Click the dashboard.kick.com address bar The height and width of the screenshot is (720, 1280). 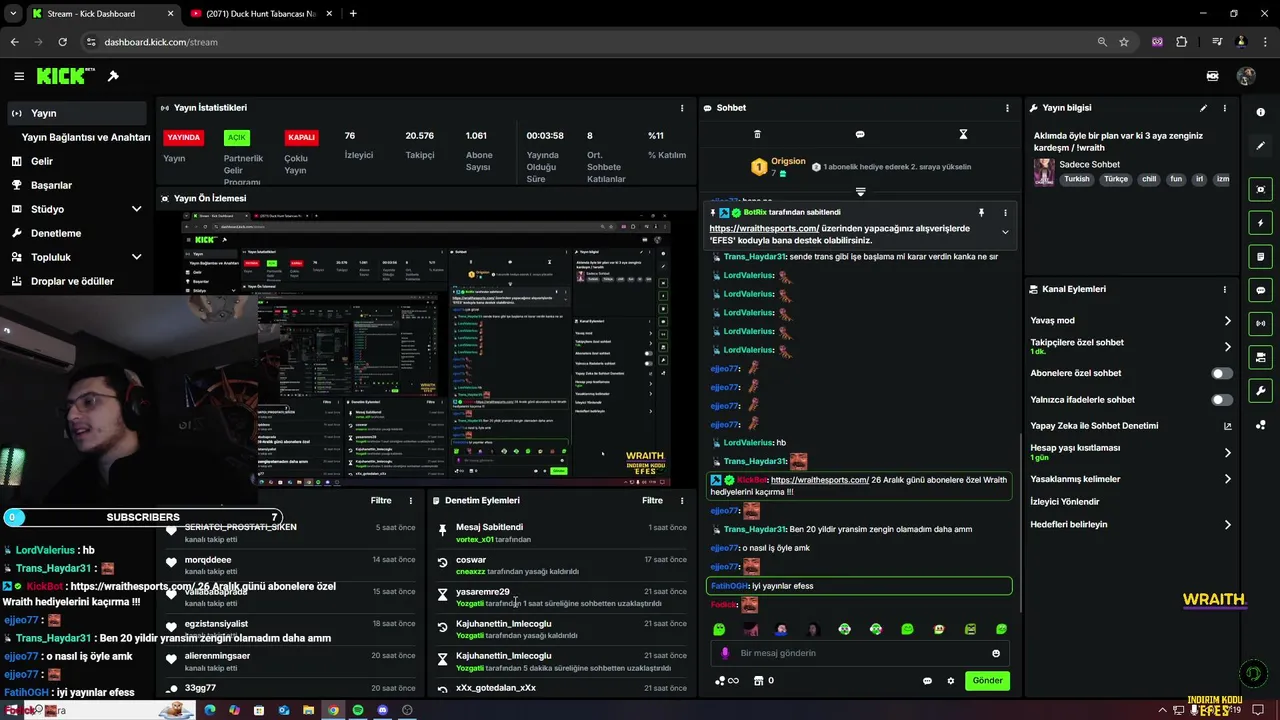pos(590,42)
